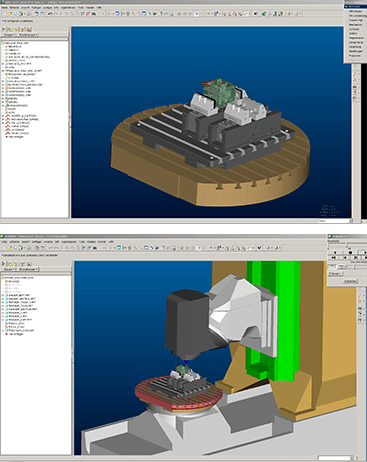This screenshot has height=462, width=367.
Task: Open the Hilfe menu in the fixture window
Action: [x=99, y=7]
